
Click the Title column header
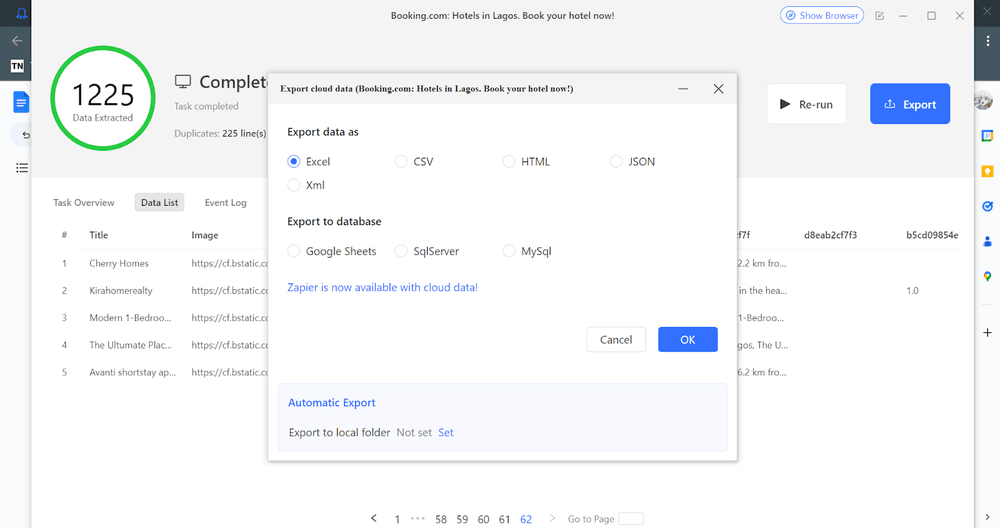pos(98,235)
